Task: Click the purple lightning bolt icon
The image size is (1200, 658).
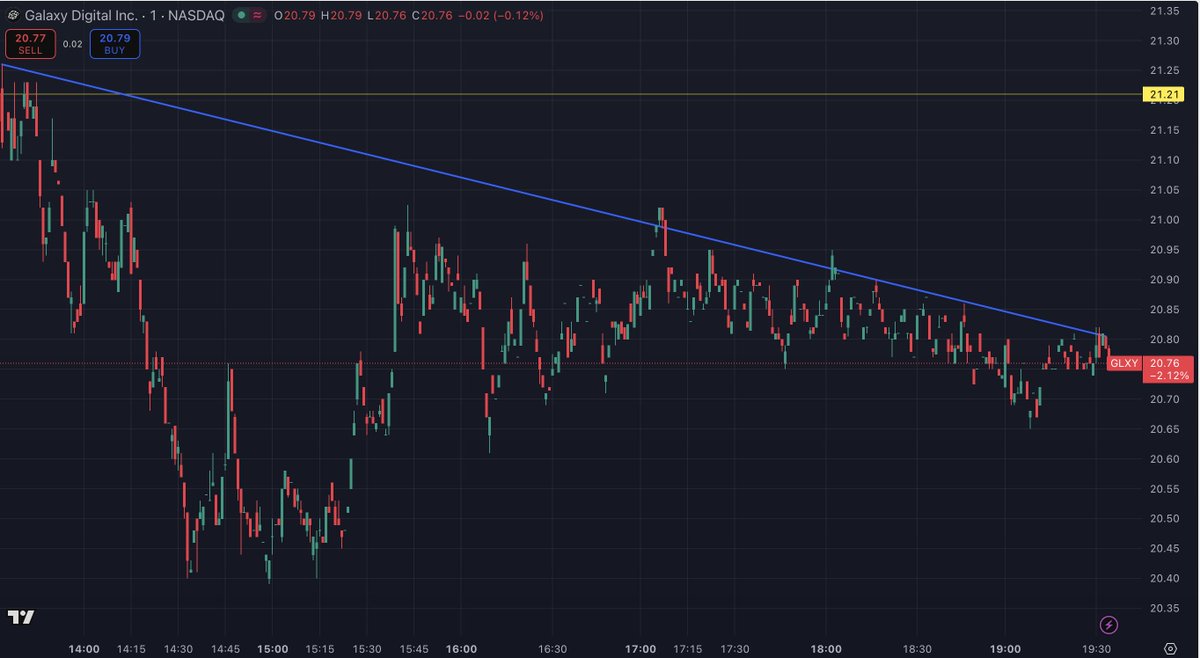Action: (x=1108, y=625)
